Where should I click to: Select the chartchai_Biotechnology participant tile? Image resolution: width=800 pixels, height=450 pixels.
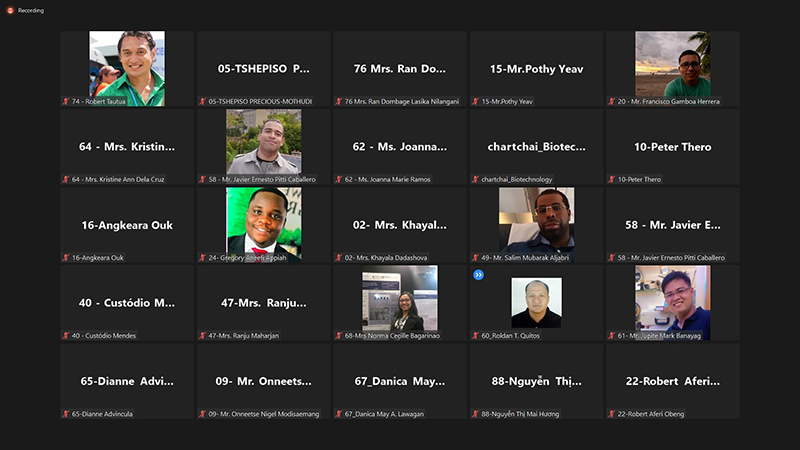tap(536, 147)
